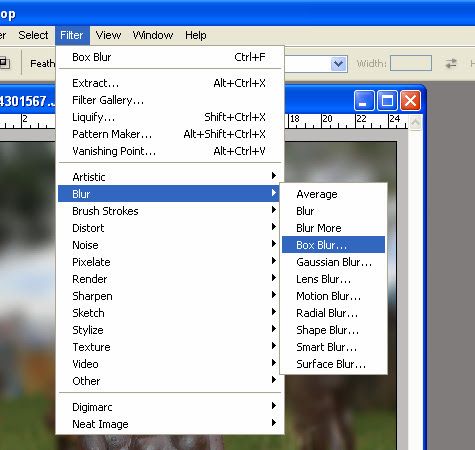This screenshot has width=475, height=450.
Task: Expand the Pixelate submenu
Action: (170, 262)
